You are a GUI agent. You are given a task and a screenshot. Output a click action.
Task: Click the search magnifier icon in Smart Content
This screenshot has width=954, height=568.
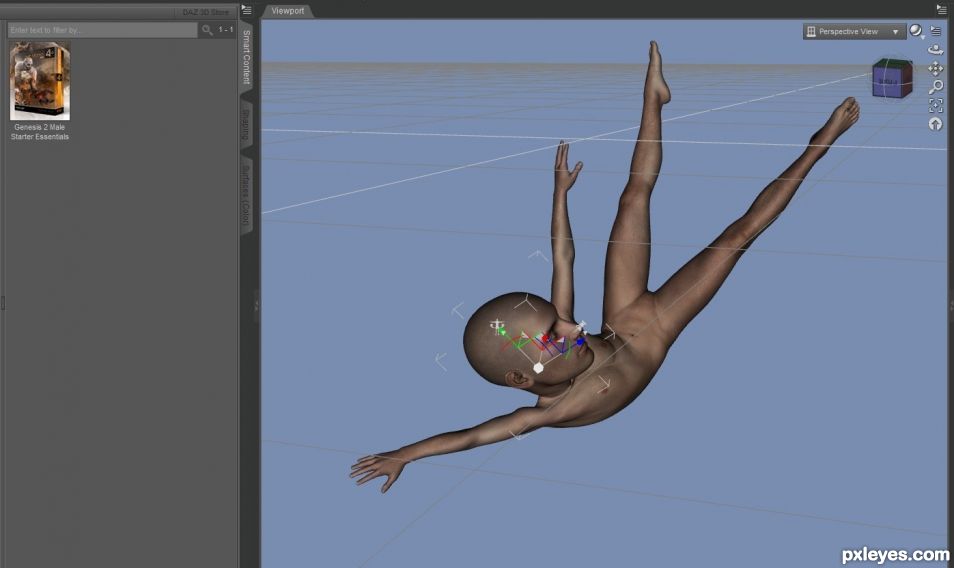tap(207, 30)
